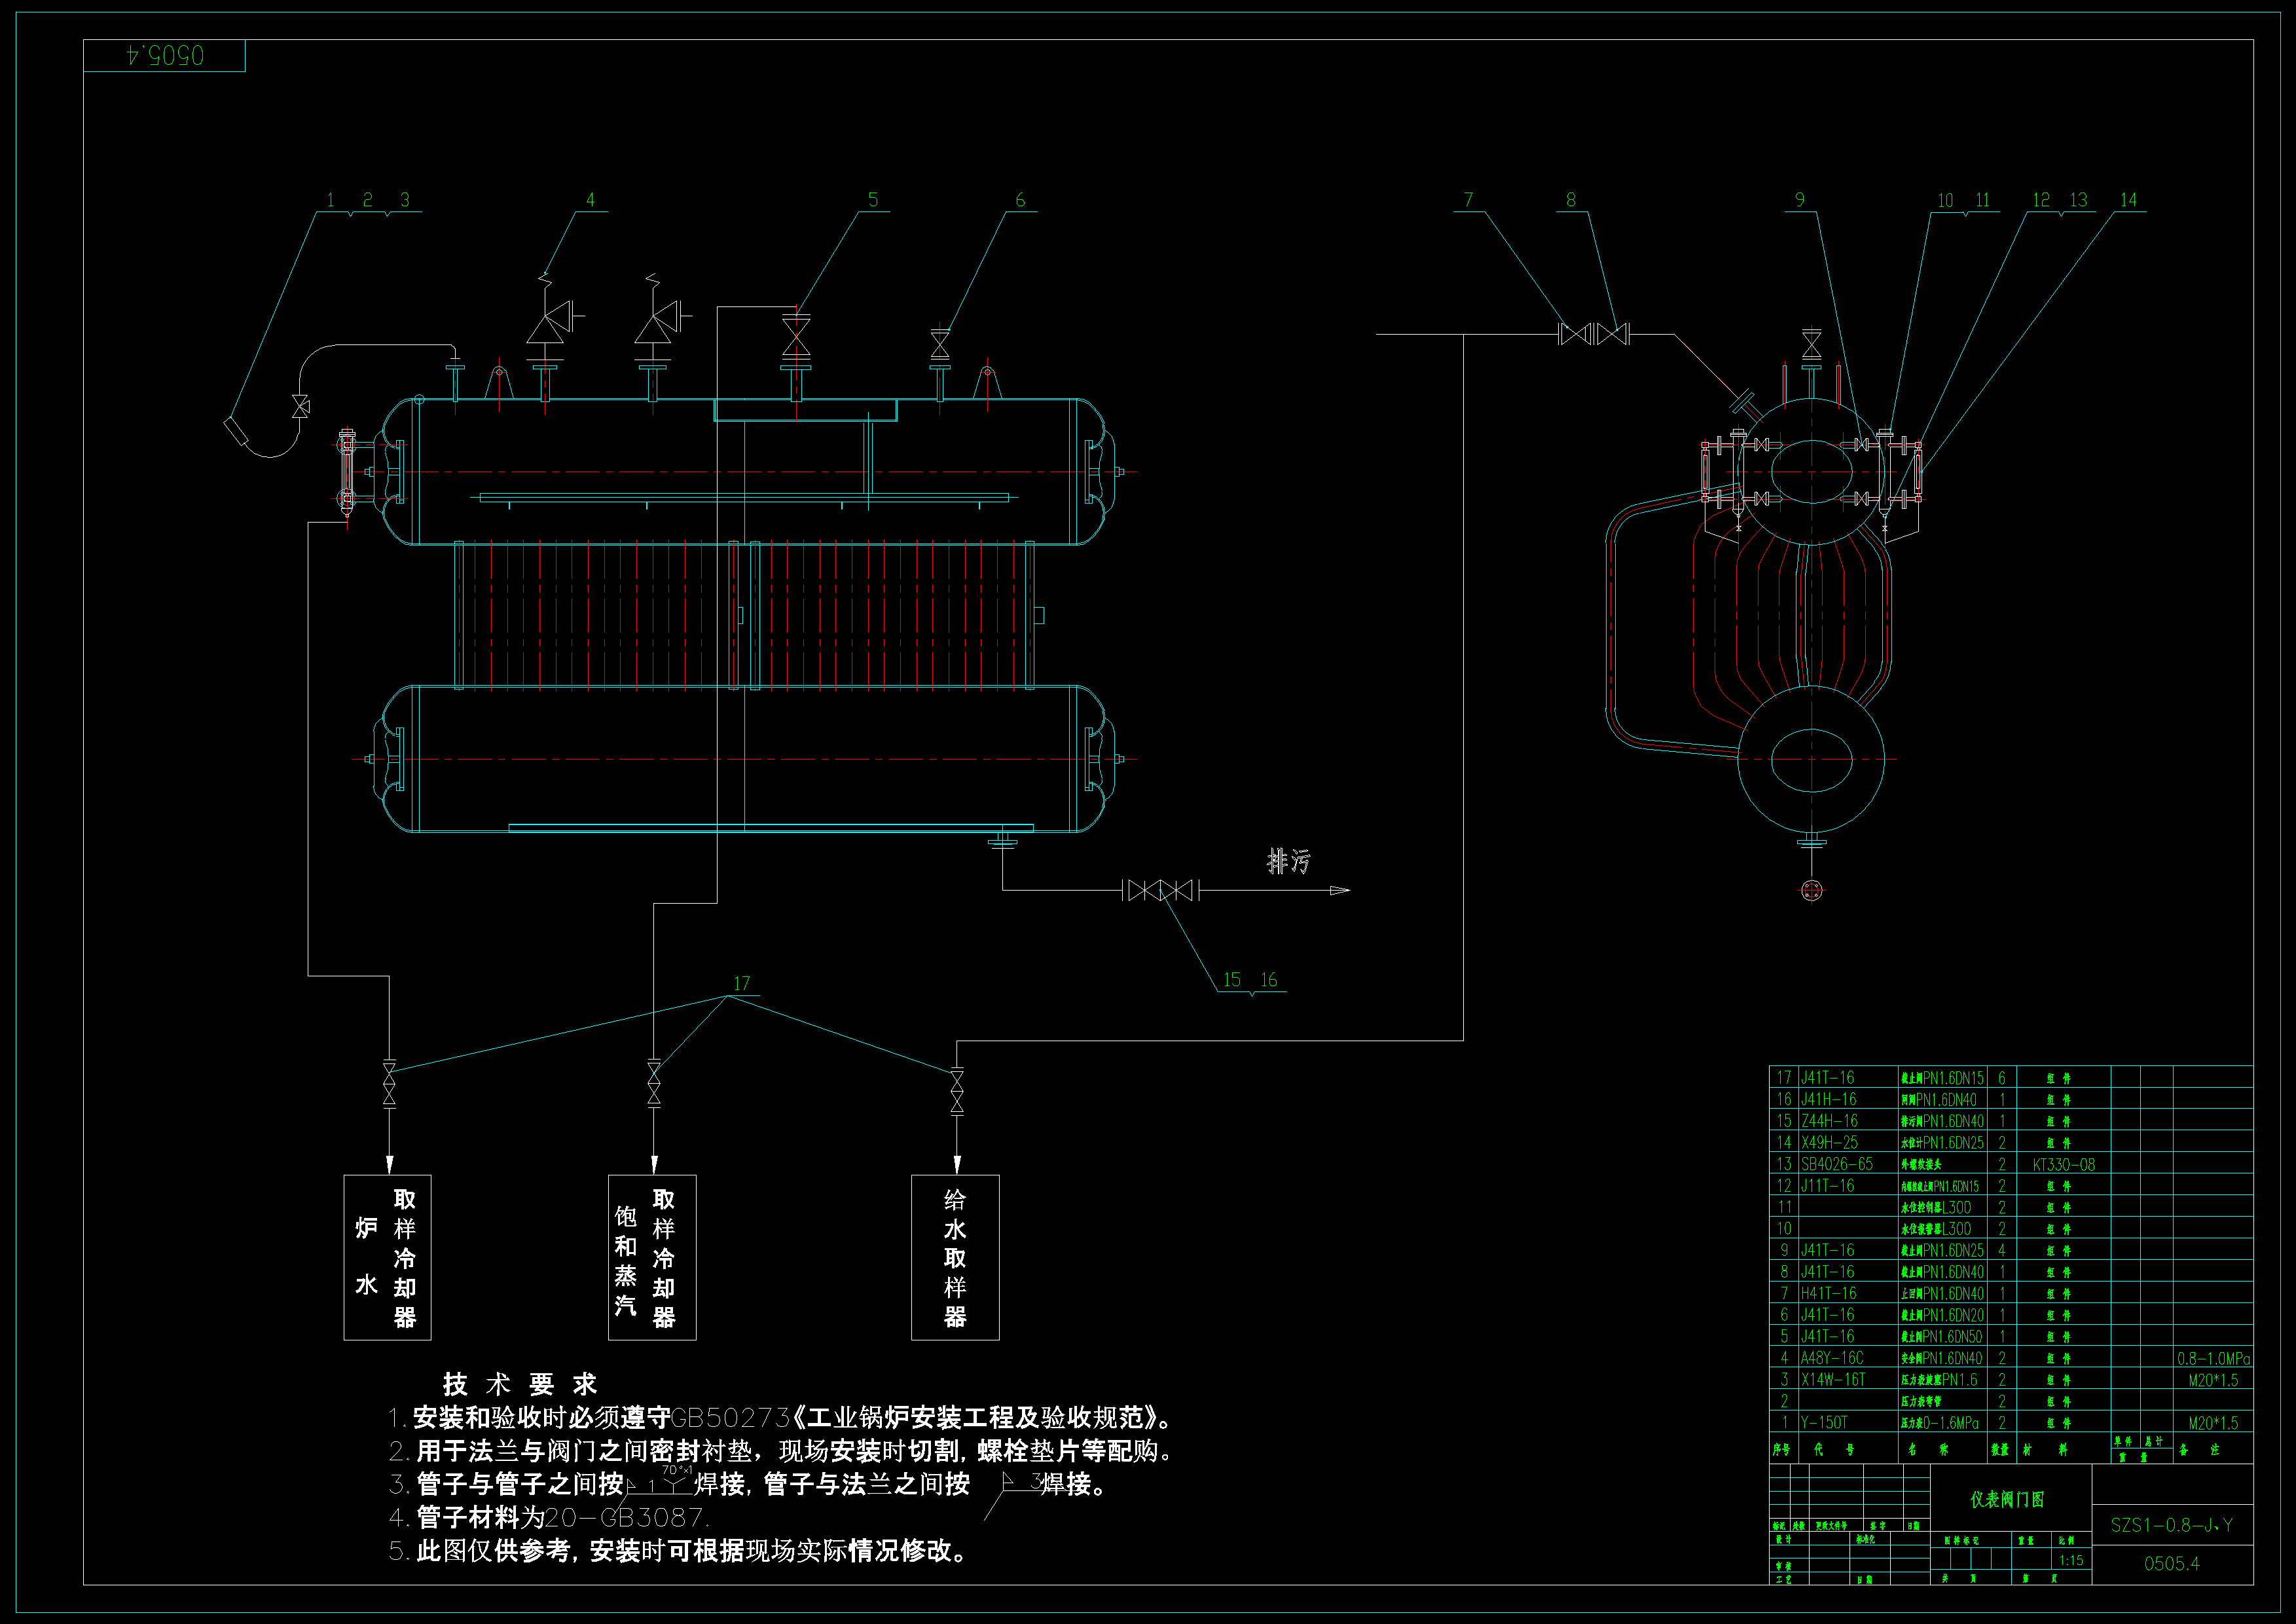Click the code cell J11T-16

1827,1185
